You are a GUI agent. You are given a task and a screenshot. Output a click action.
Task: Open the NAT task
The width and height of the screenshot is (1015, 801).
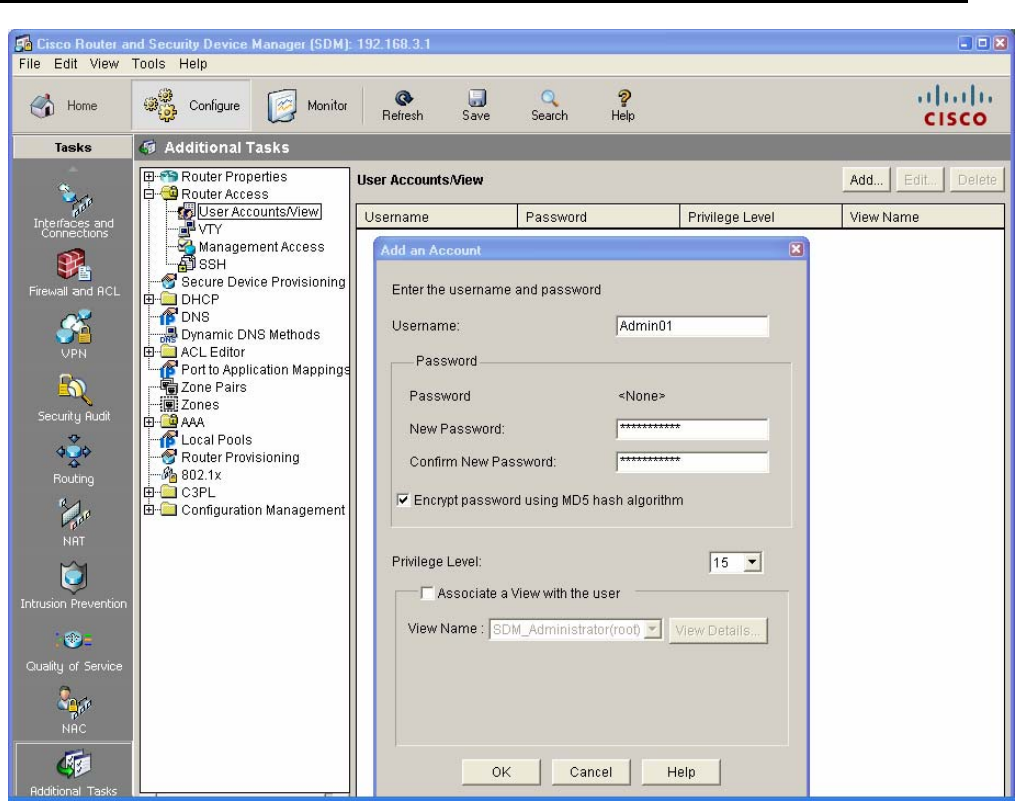(74, 523)
